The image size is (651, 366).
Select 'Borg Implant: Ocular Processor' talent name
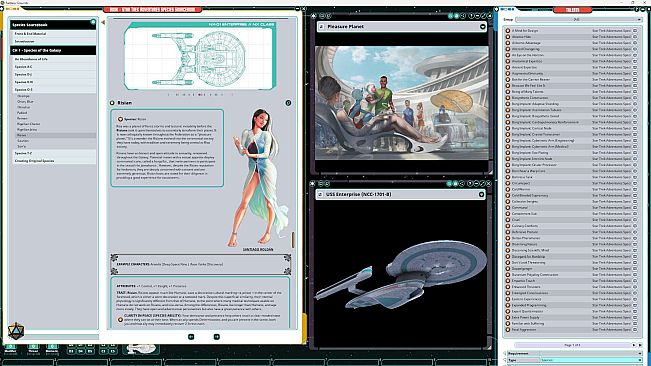click(x=534, y=165)
